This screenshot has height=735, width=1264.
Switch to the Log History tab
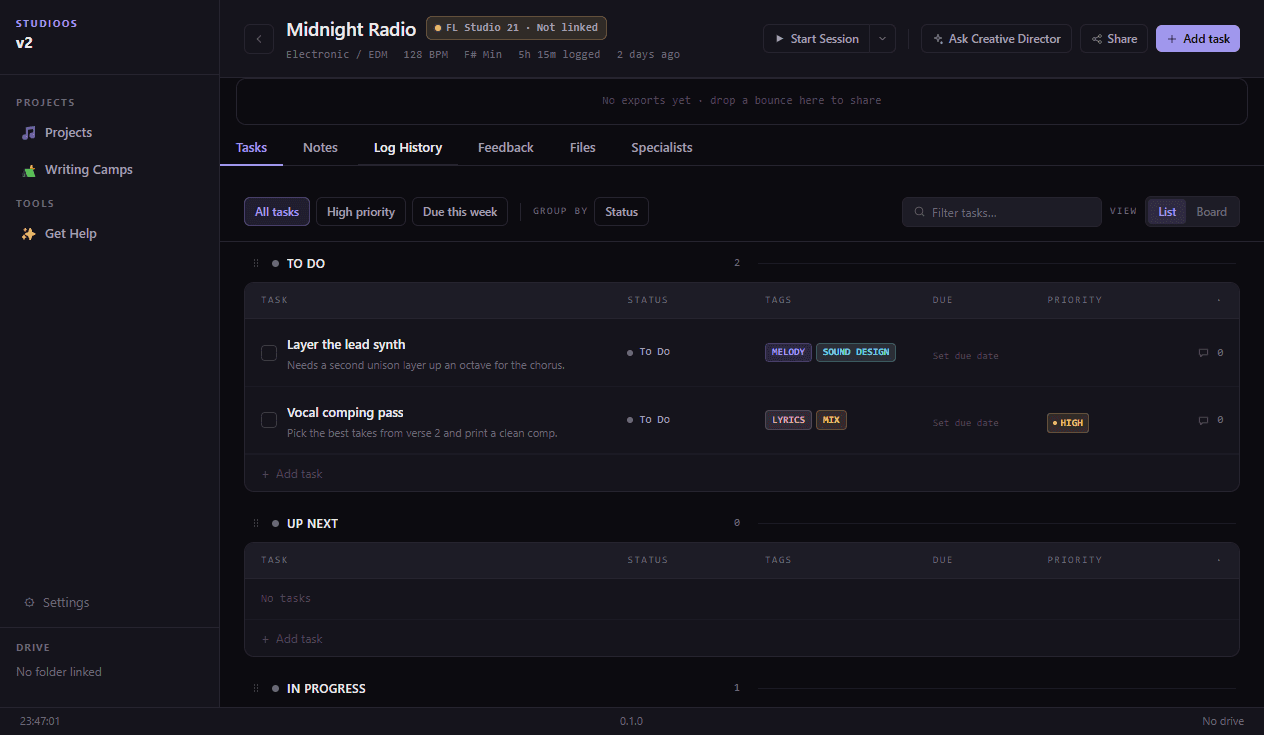coord(408,147)
